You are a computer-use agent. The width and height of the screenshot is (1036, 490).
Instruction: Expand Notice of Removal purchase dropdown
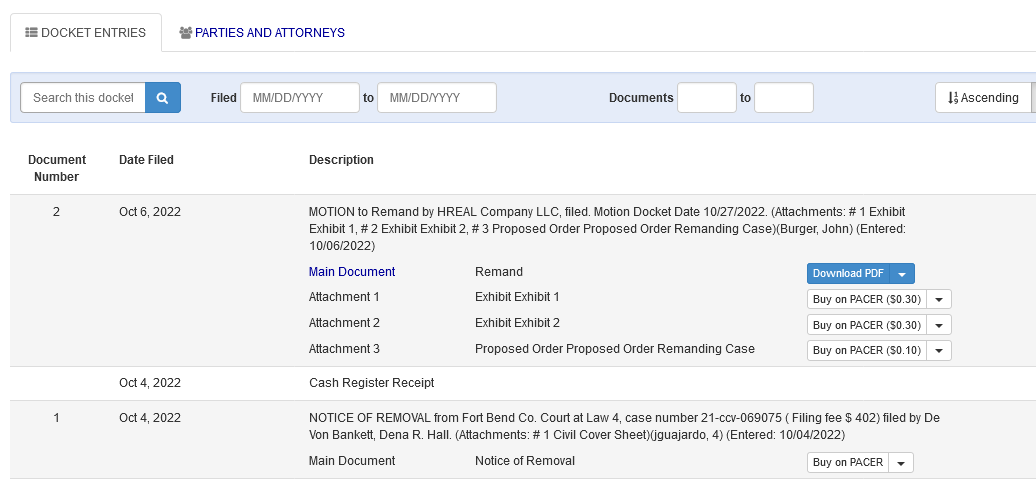click(901, 462)
